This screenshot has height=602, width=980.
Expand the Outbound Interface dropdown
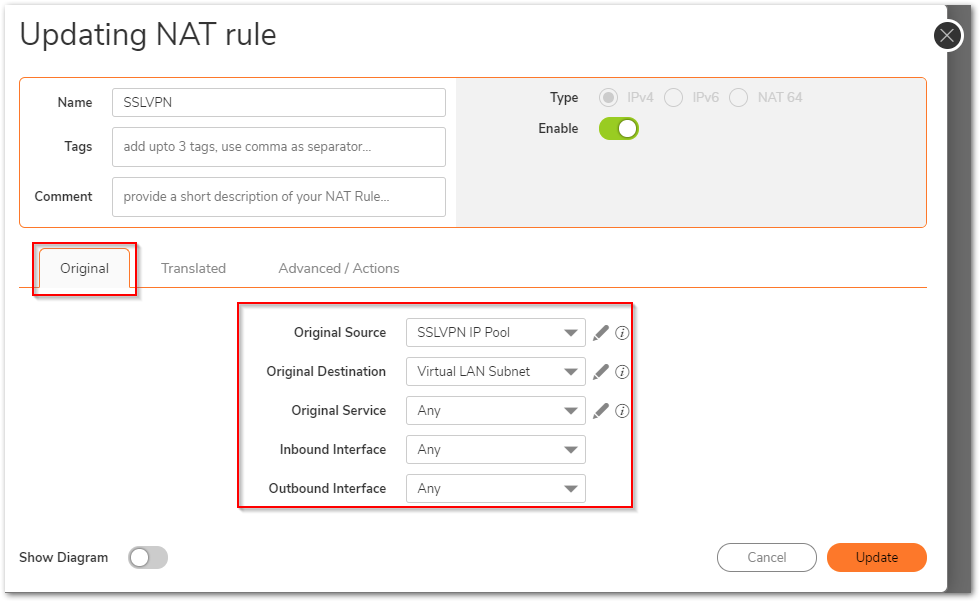pos(496,488)
